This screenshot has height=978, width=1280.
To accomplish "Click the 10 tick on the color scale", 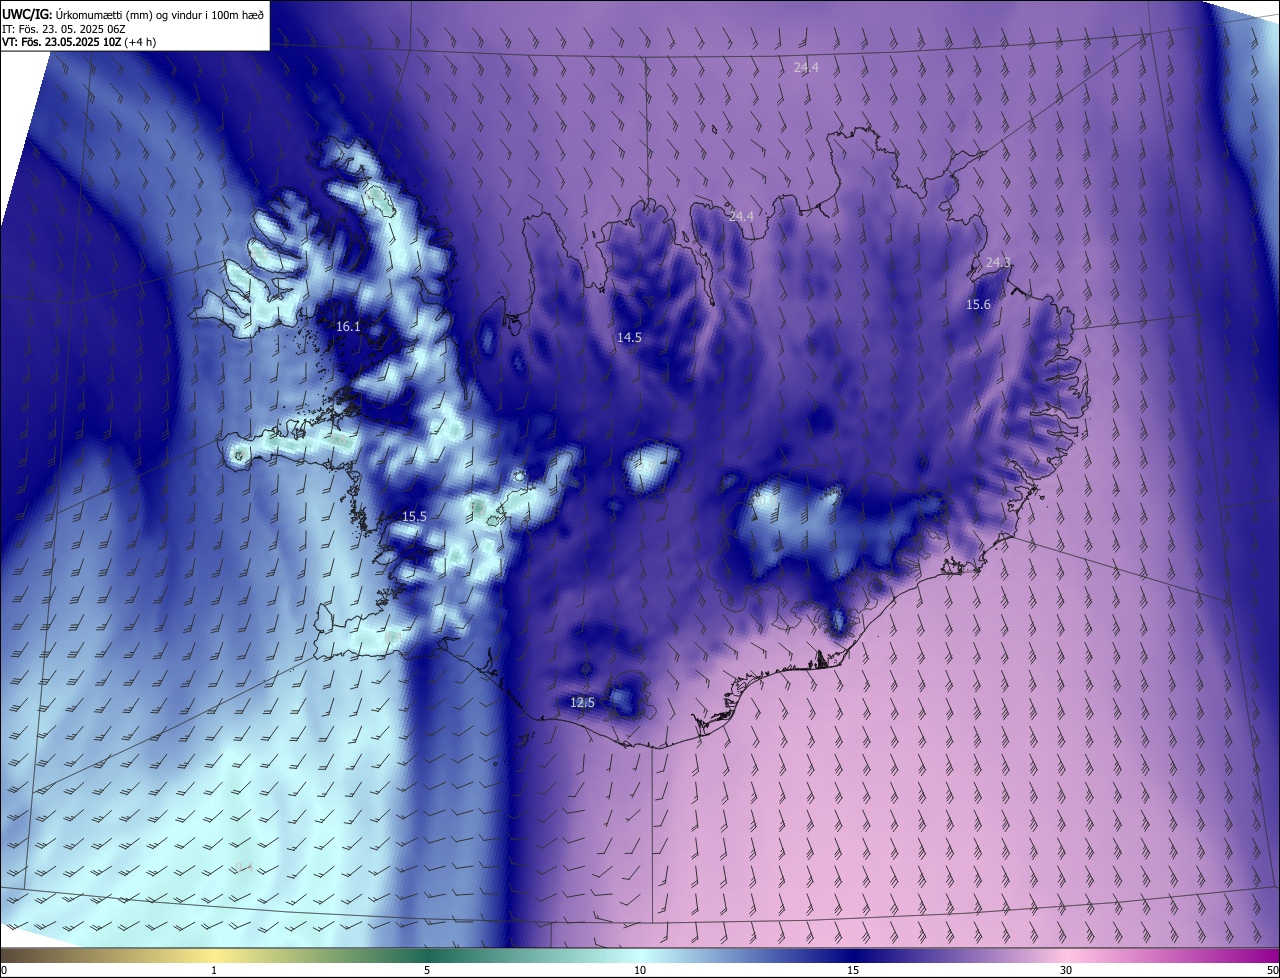I will pos(640,970).
